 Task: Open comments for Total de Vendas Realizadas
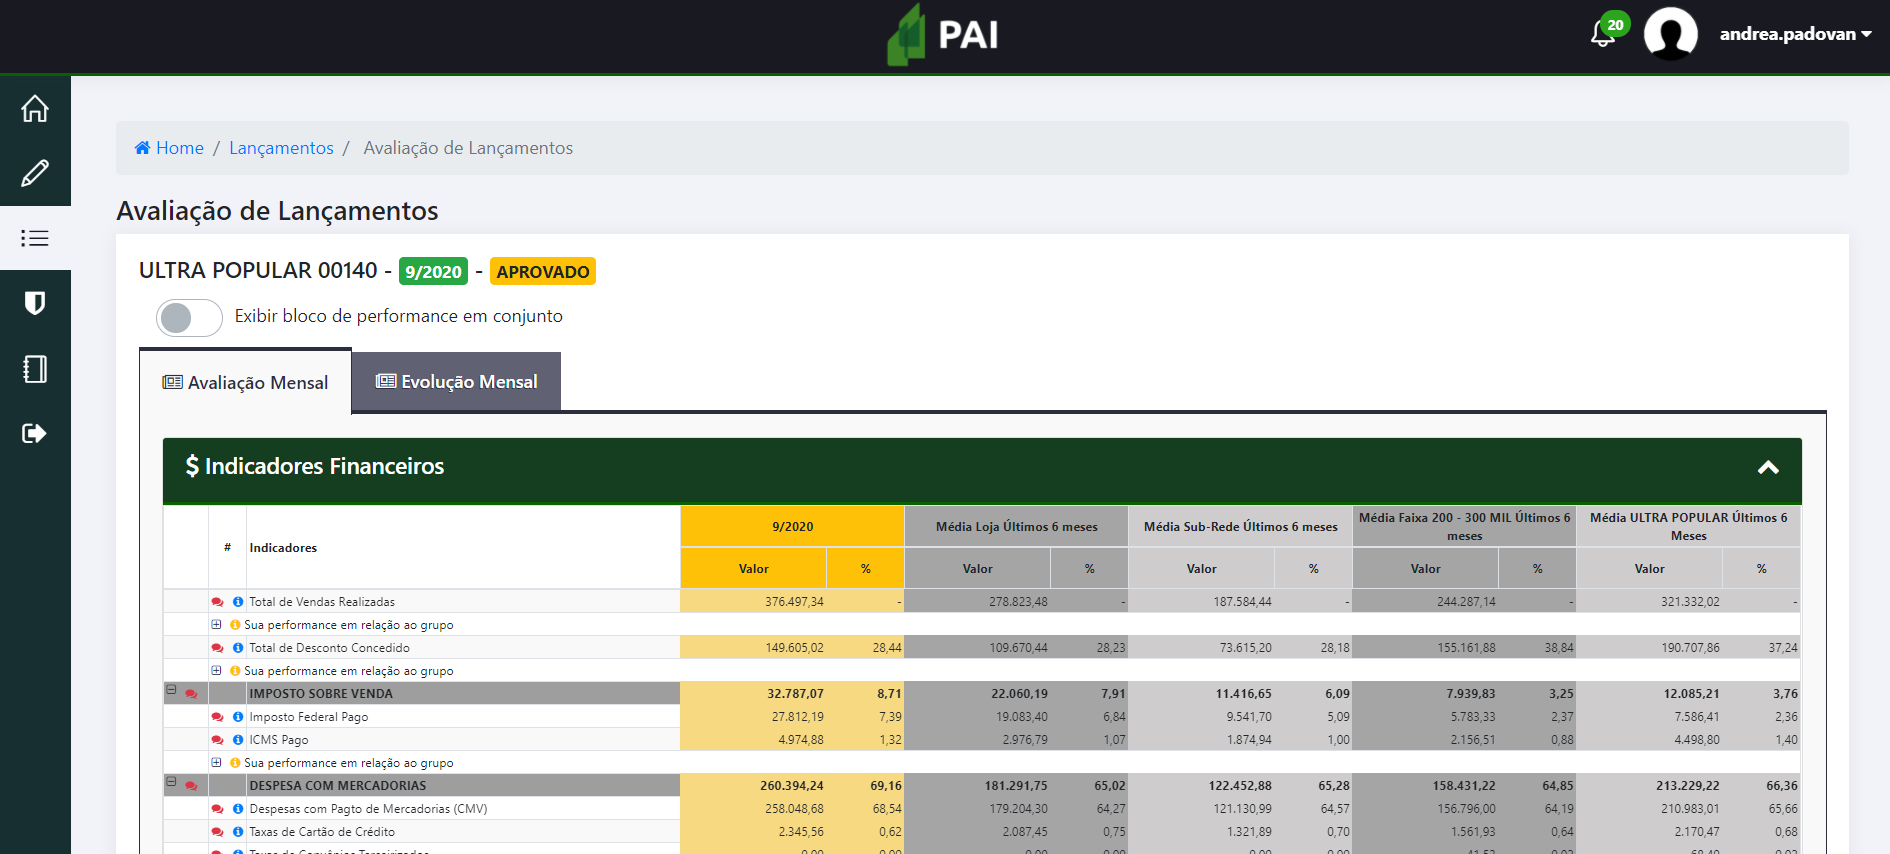click(217, 602)
